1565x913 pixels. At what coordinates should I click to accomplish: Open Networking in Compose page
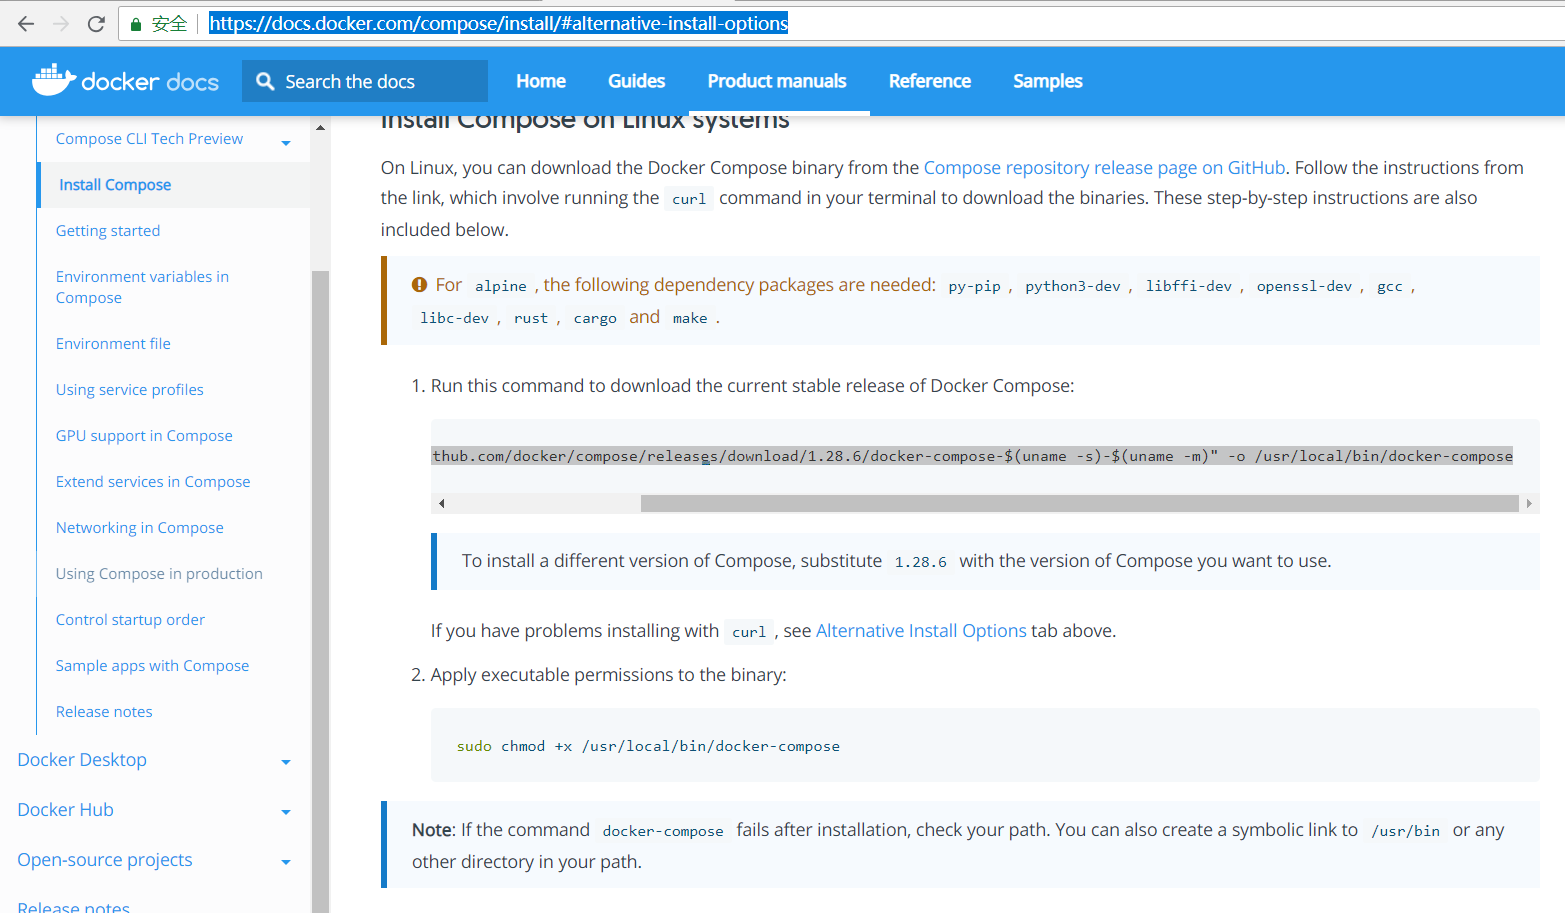140,528
